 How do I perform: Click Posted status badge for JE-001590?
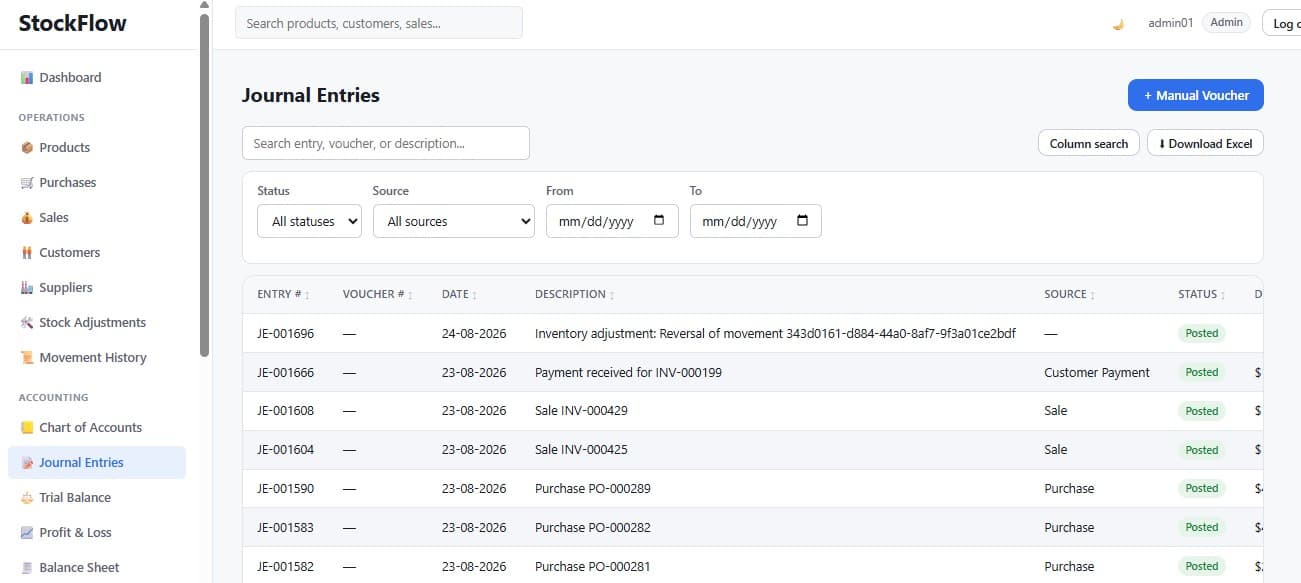1202,489
